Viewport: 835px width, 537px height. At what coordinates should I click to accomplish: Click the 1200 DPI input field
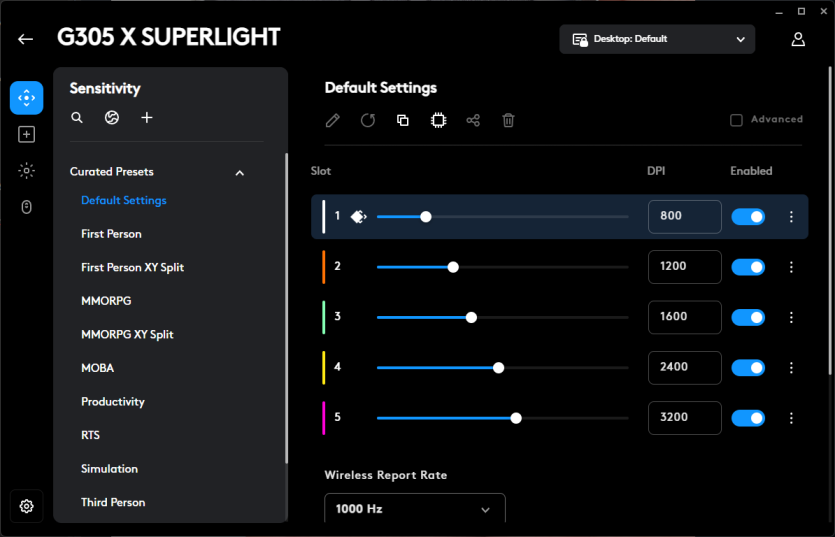(x=685, y=267)
